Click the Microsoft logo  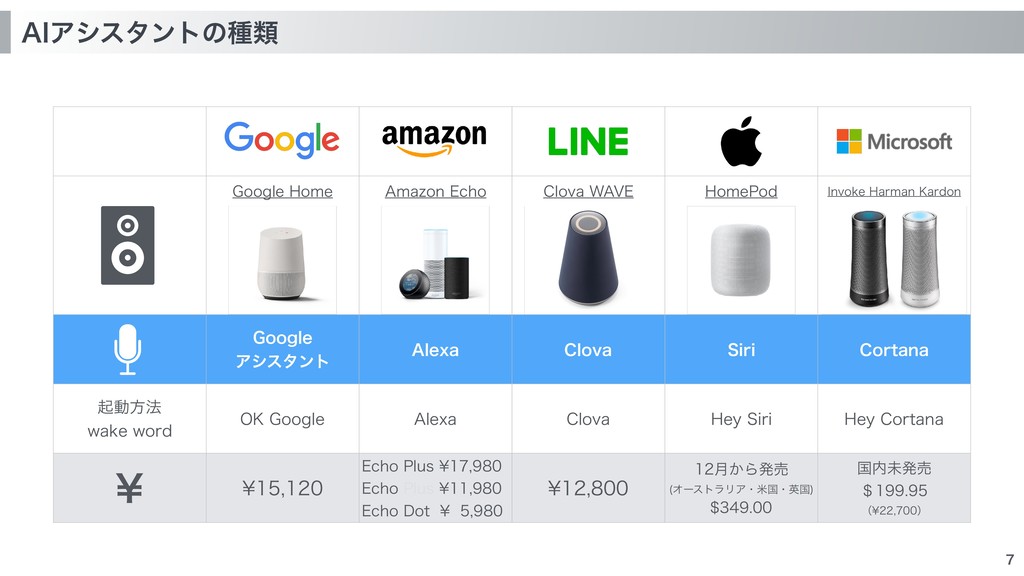pos(894,141)
